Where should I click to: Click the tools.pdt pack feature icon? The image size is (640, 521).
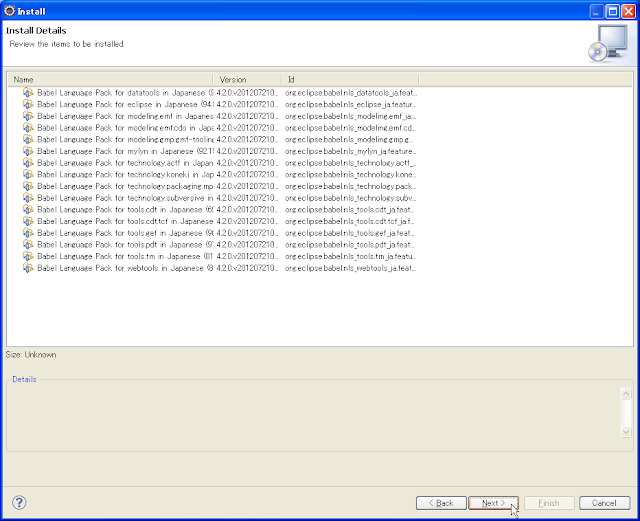pos(28,245)
